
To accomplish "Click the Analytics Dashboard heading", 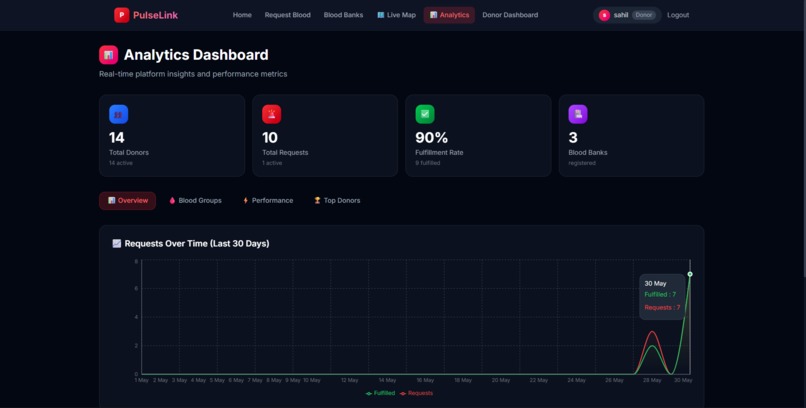I will 196,55.
